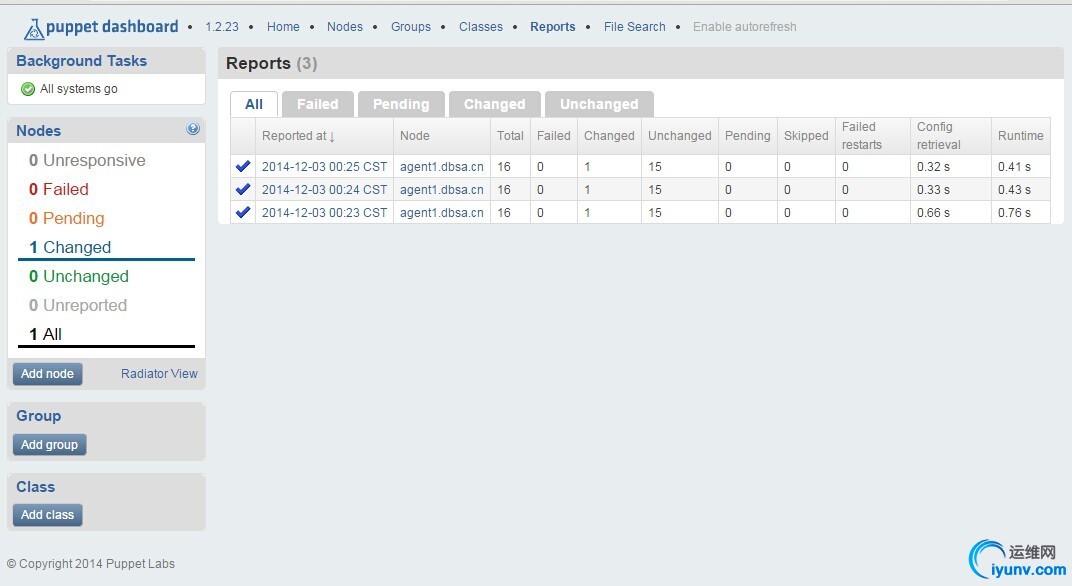This screenshot has height=586, width=1072.
Task: Click the Background Tasks heading
Action: (x=81, y=61)
